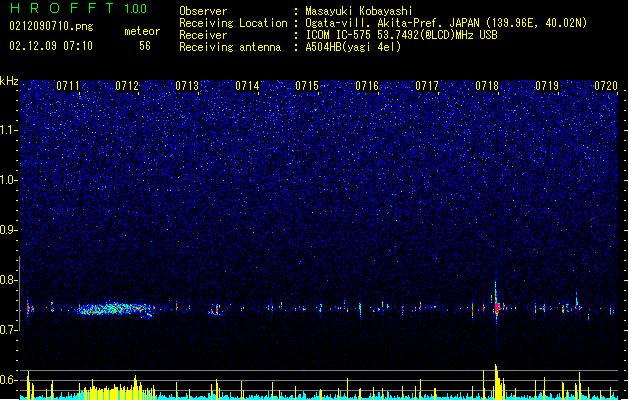Click the 1.1 kHz axis label
This screenshot has width=629, height=400.
tap(9, 130)
